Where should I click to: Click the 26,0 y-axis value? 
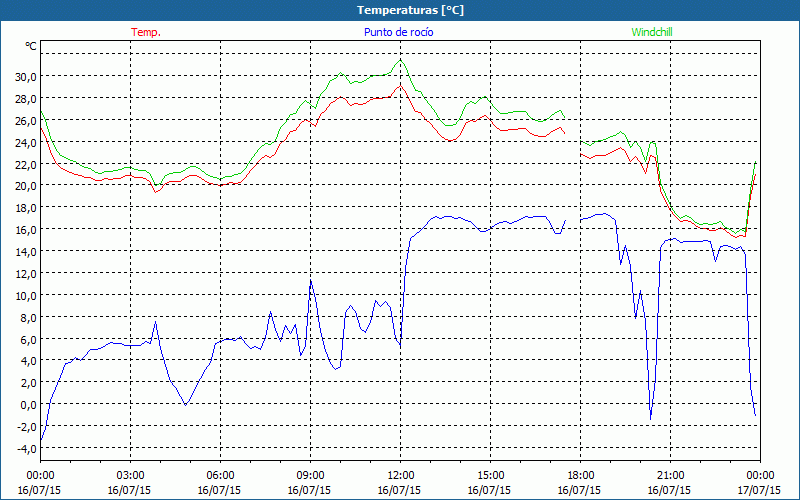(x=26, y=121)
